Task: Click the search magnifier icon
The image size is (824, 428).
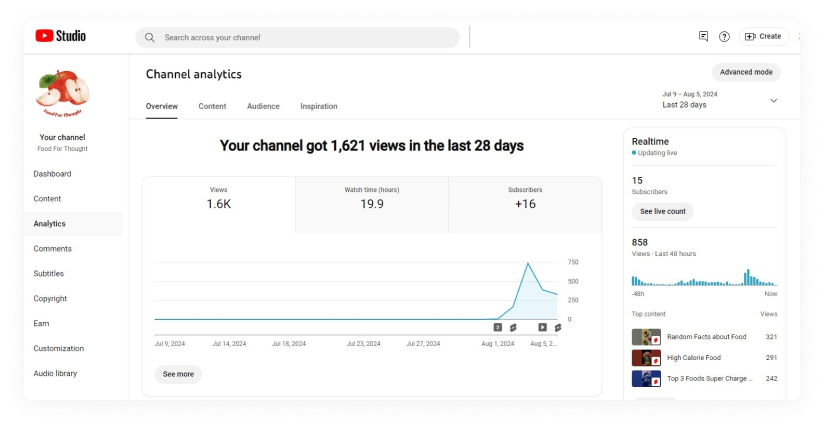Action: pyautogui.click(x=150, y=37)
